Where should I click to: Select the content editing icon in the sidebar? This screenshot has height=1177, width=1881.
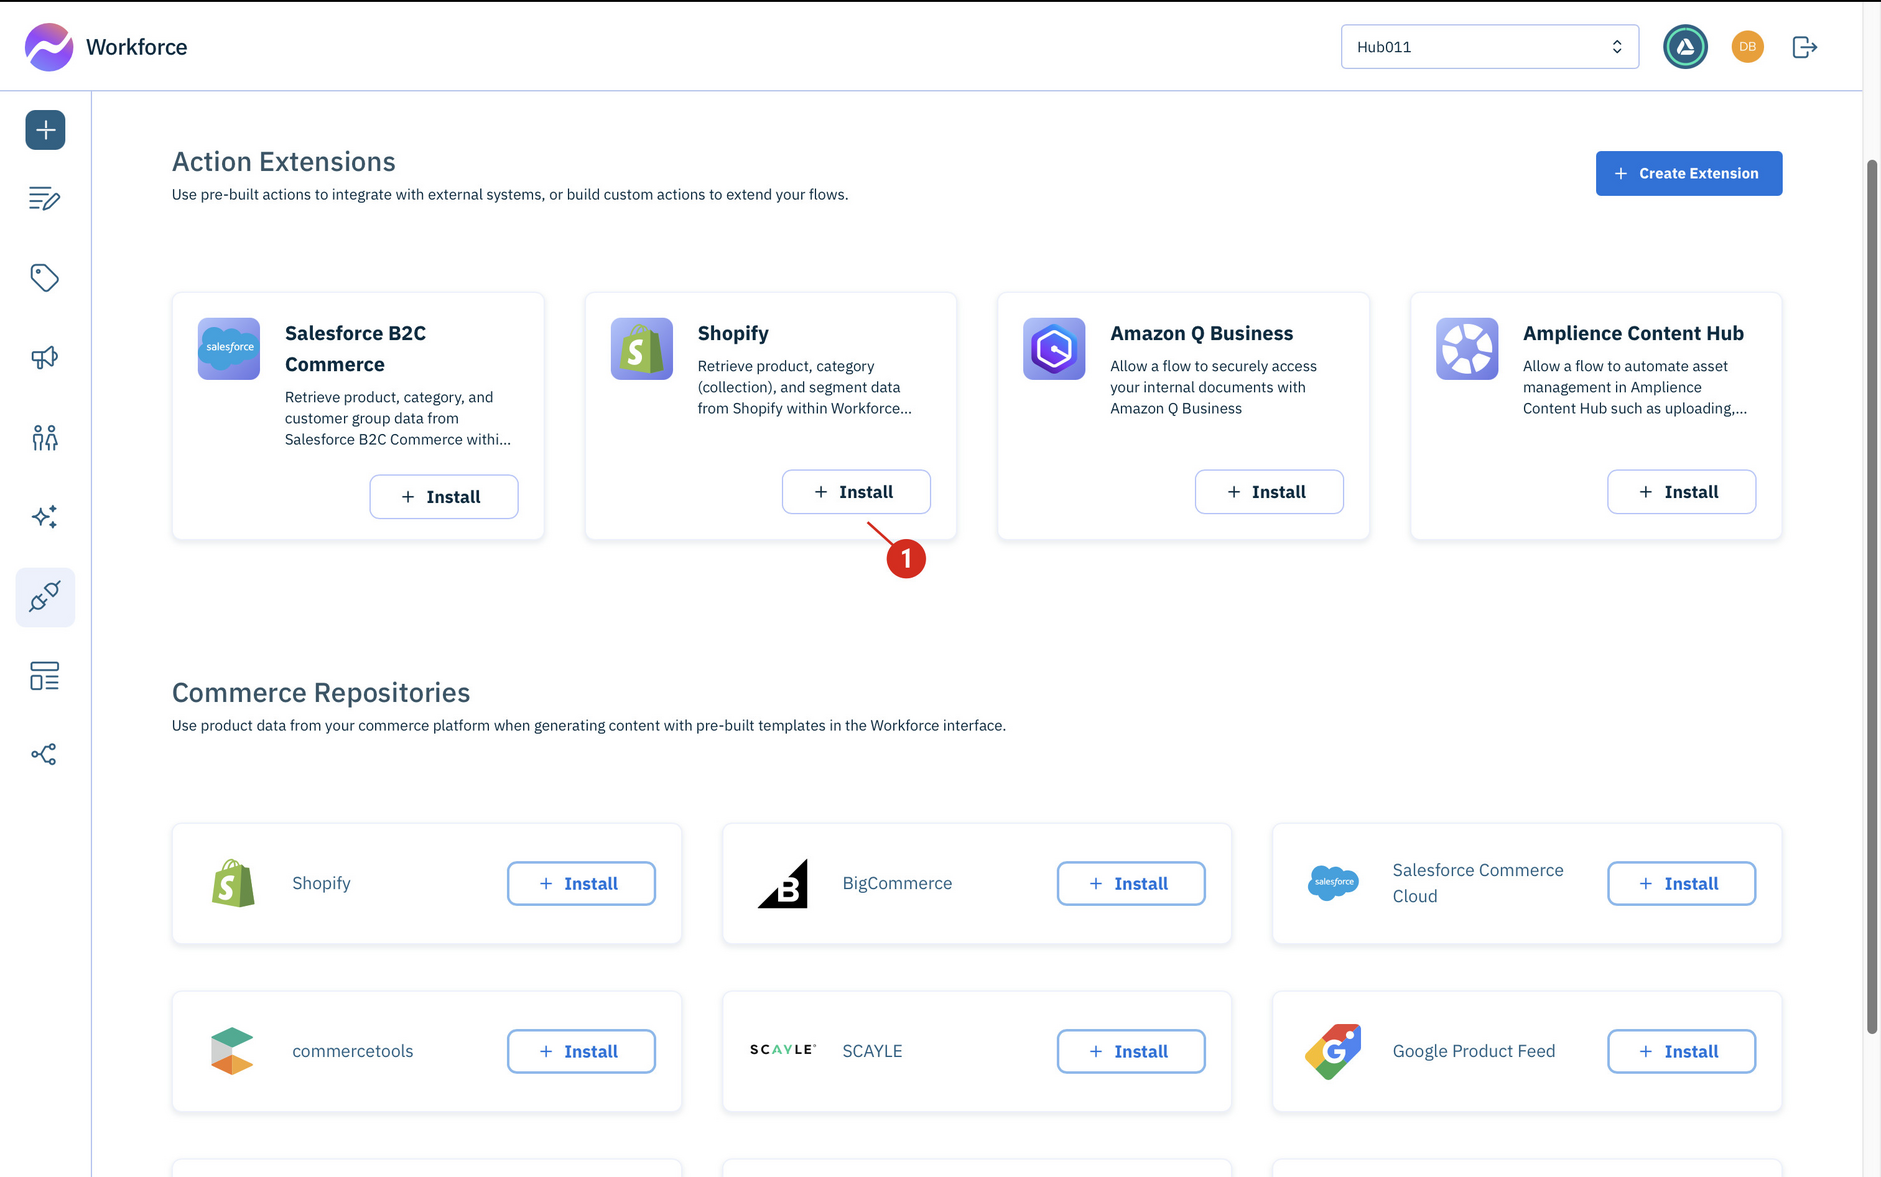pos(45,199)
